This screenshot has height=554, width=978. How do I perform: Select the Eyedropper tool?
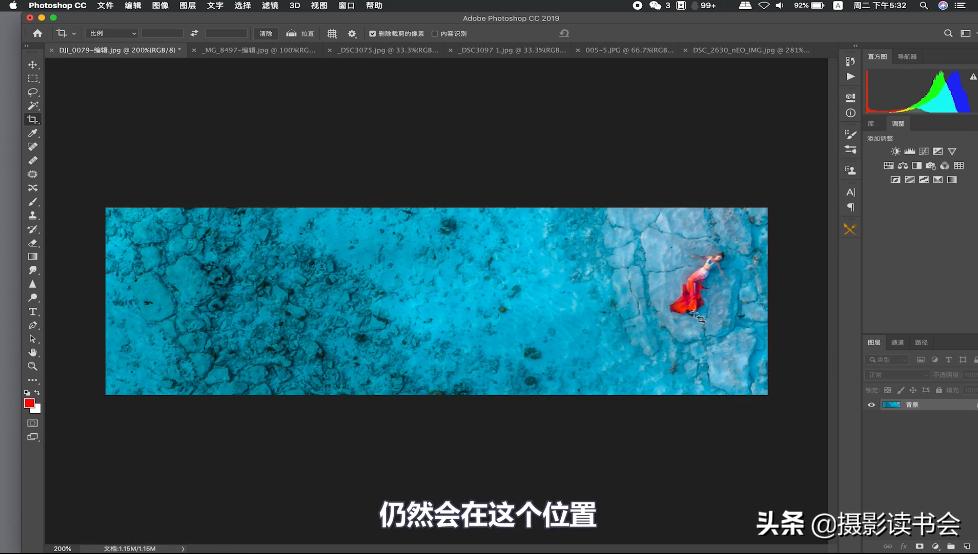(x=32, y=133)
